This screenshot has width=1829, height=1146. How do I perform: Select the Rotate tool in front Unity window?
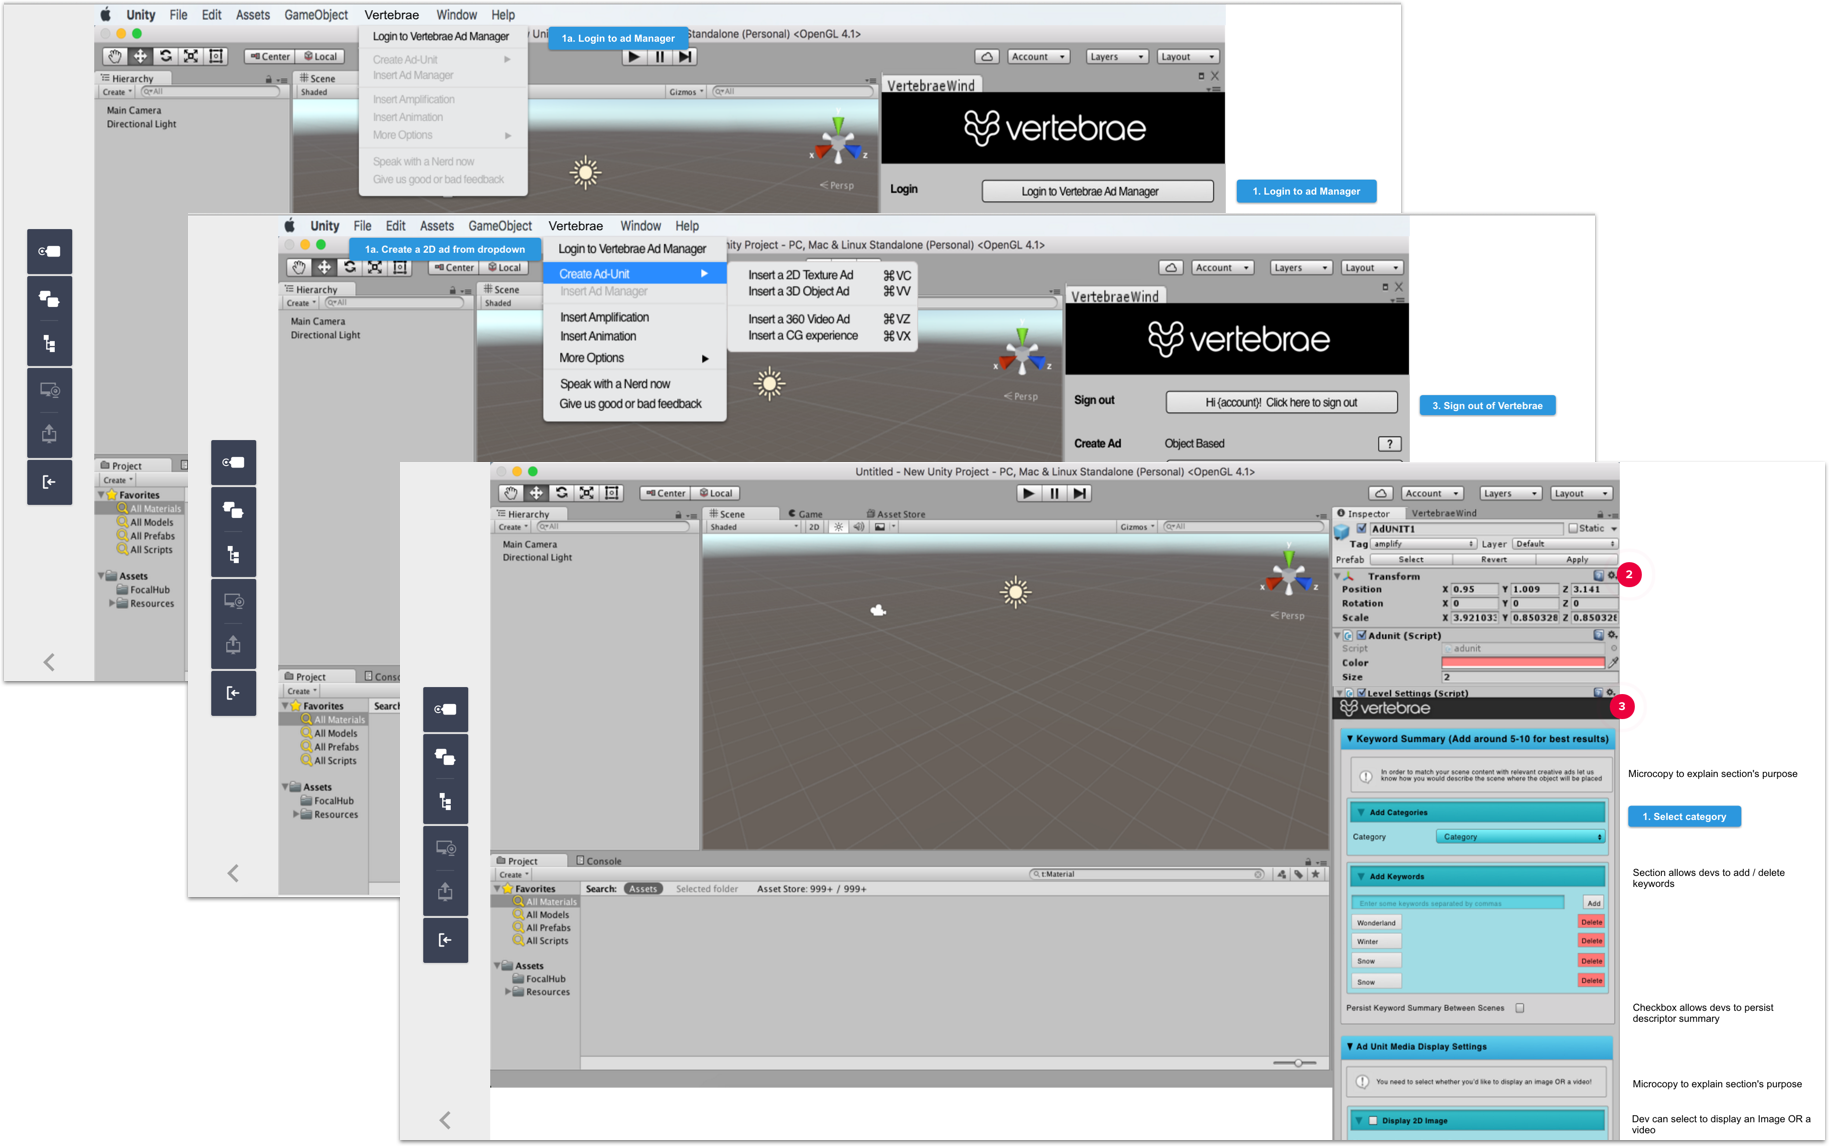561,493
